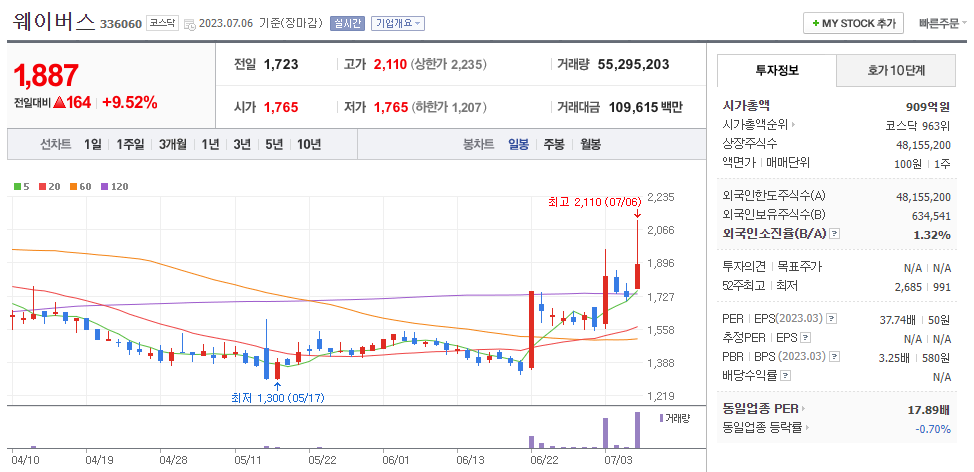This screenshot has height=472, width=974.
Task: Click help icon beside PER EPS(2023.03)
Action: pyautogui.click(x=832, y=319)
